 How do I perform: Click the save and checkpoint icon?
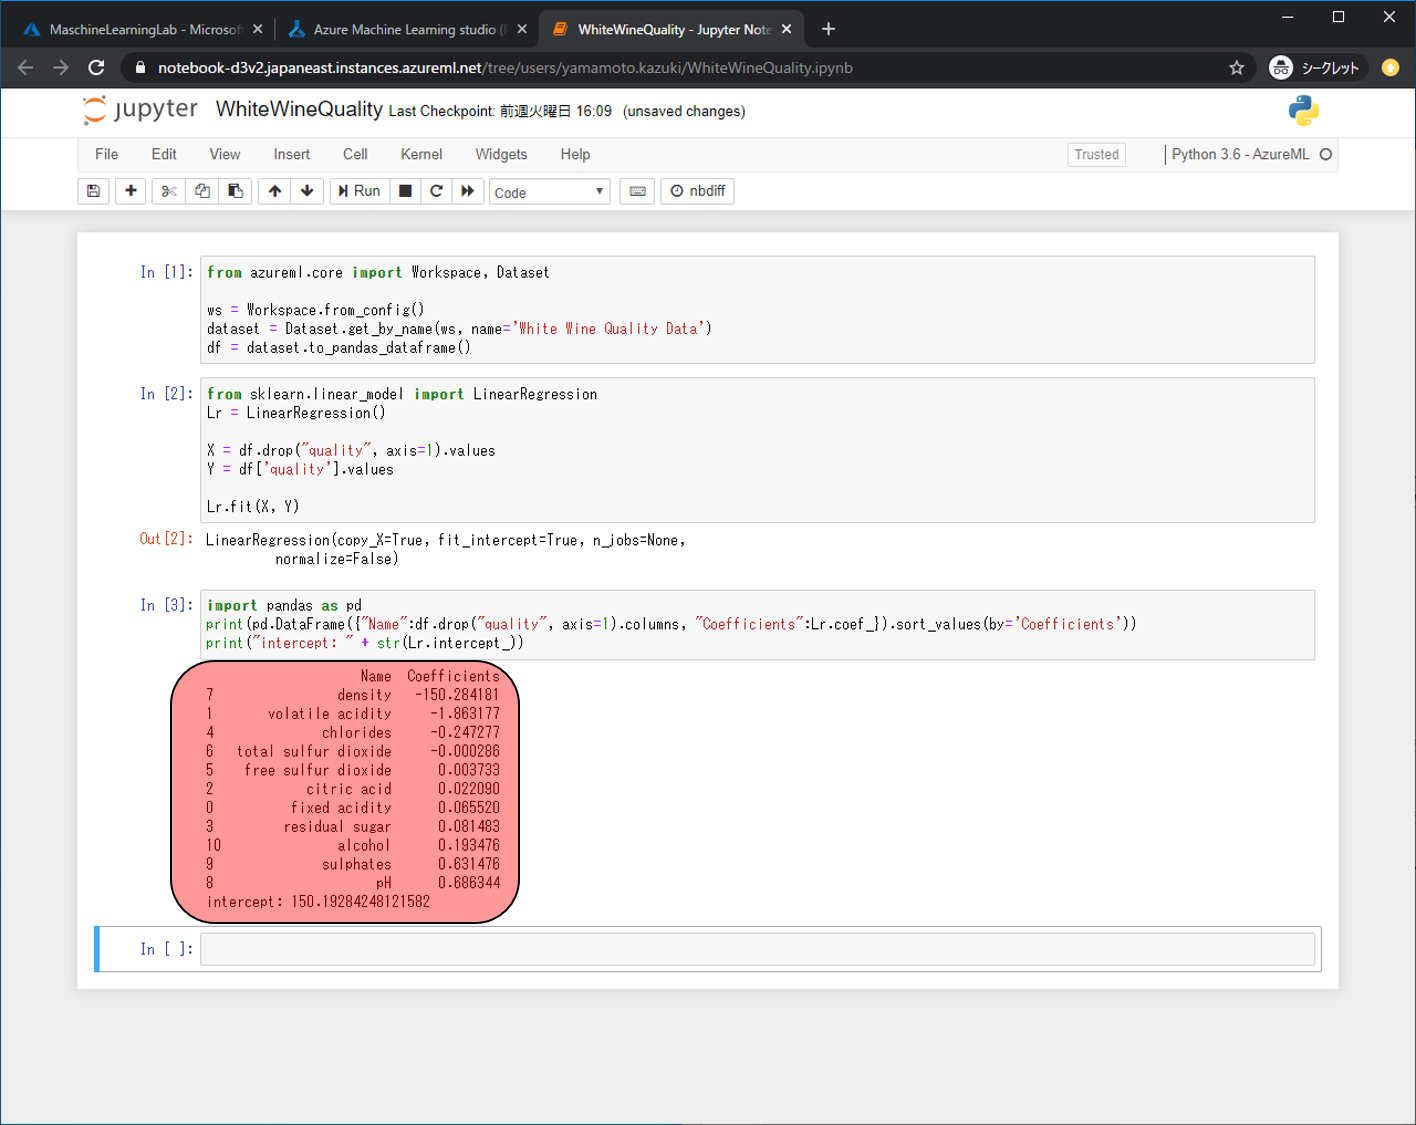click(94, 191)
